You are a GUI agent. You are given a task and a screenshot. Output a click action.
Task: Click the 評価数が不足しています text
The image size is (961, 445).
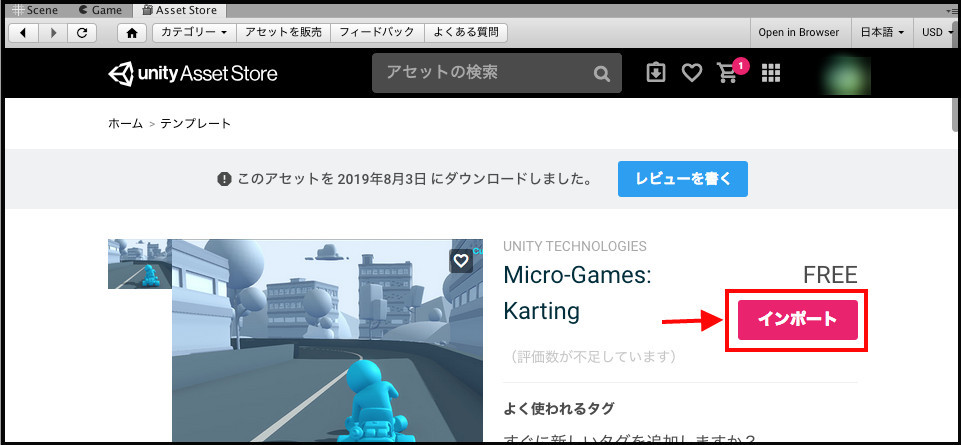click(592, 356)
